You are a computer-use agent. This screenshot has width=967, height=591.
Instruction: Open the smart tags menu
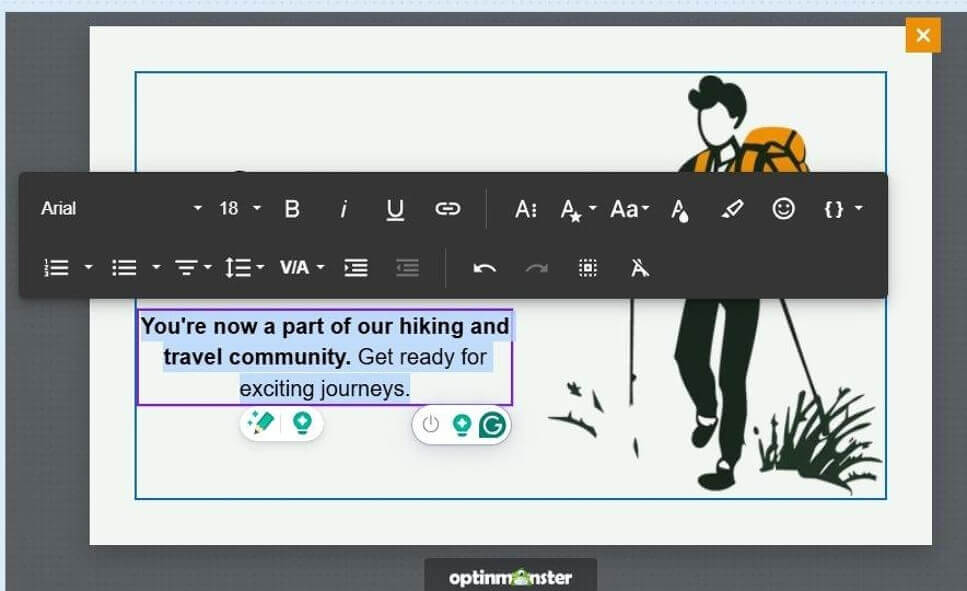[x=842, y=208]
